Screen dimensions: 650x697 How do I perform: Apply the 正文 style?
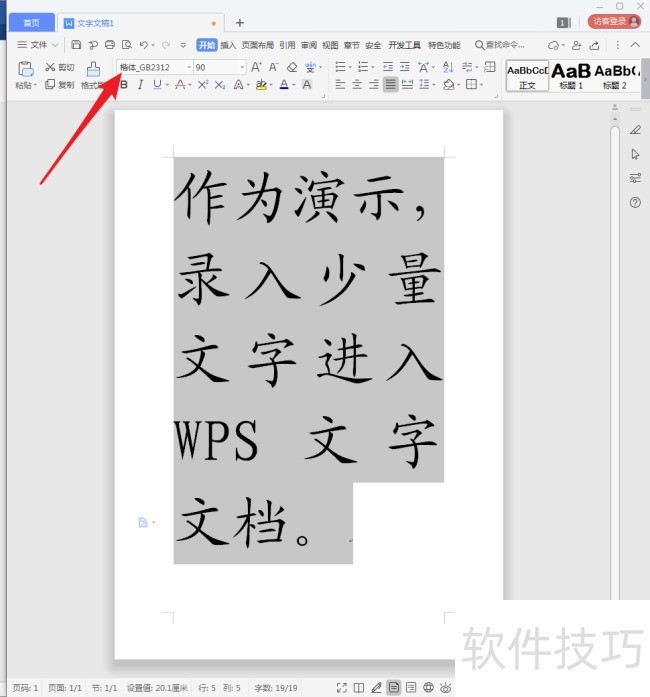[x=527, y=76]
